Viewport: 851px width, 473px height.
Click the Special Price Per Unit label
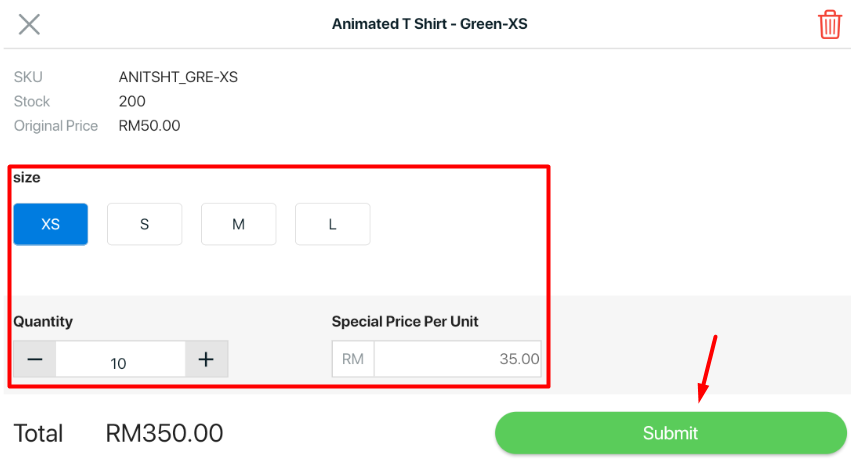(405, 322)
